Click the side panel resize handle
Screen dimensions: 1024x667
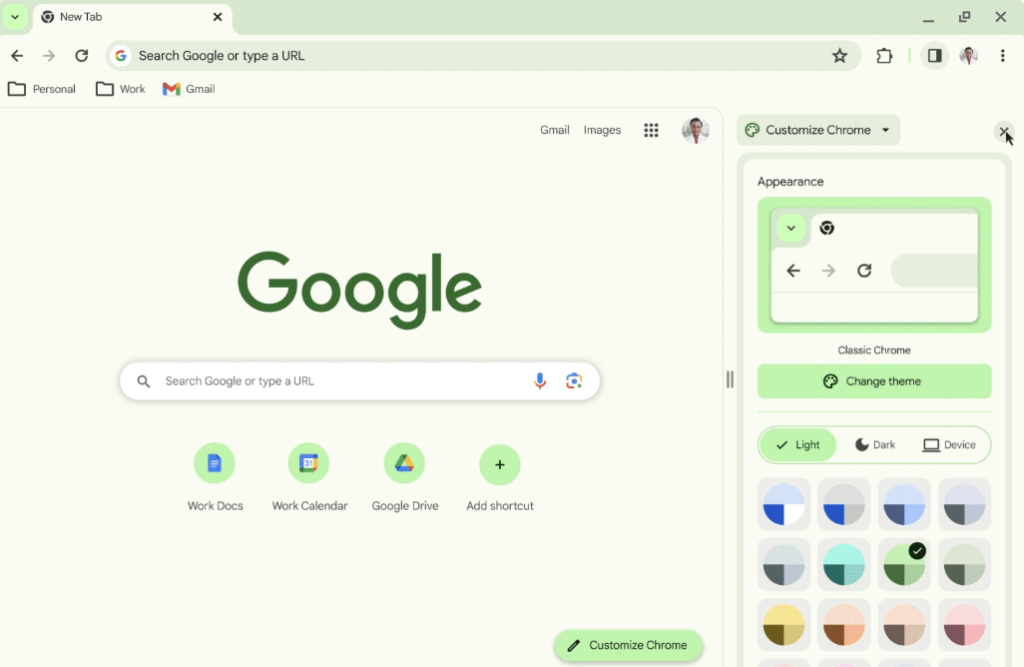click(x=729, y=380)
